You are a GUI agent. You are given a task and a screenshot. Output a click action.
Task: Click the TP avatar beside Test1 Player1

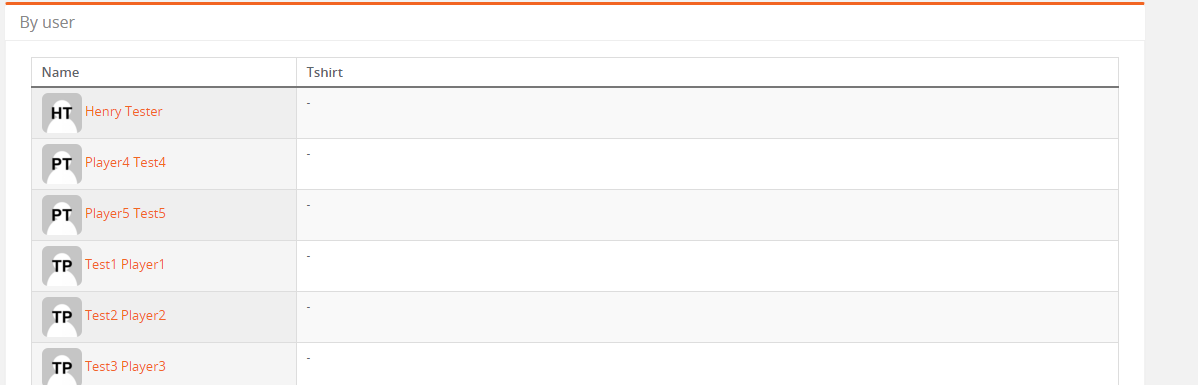tap(62, 266)
